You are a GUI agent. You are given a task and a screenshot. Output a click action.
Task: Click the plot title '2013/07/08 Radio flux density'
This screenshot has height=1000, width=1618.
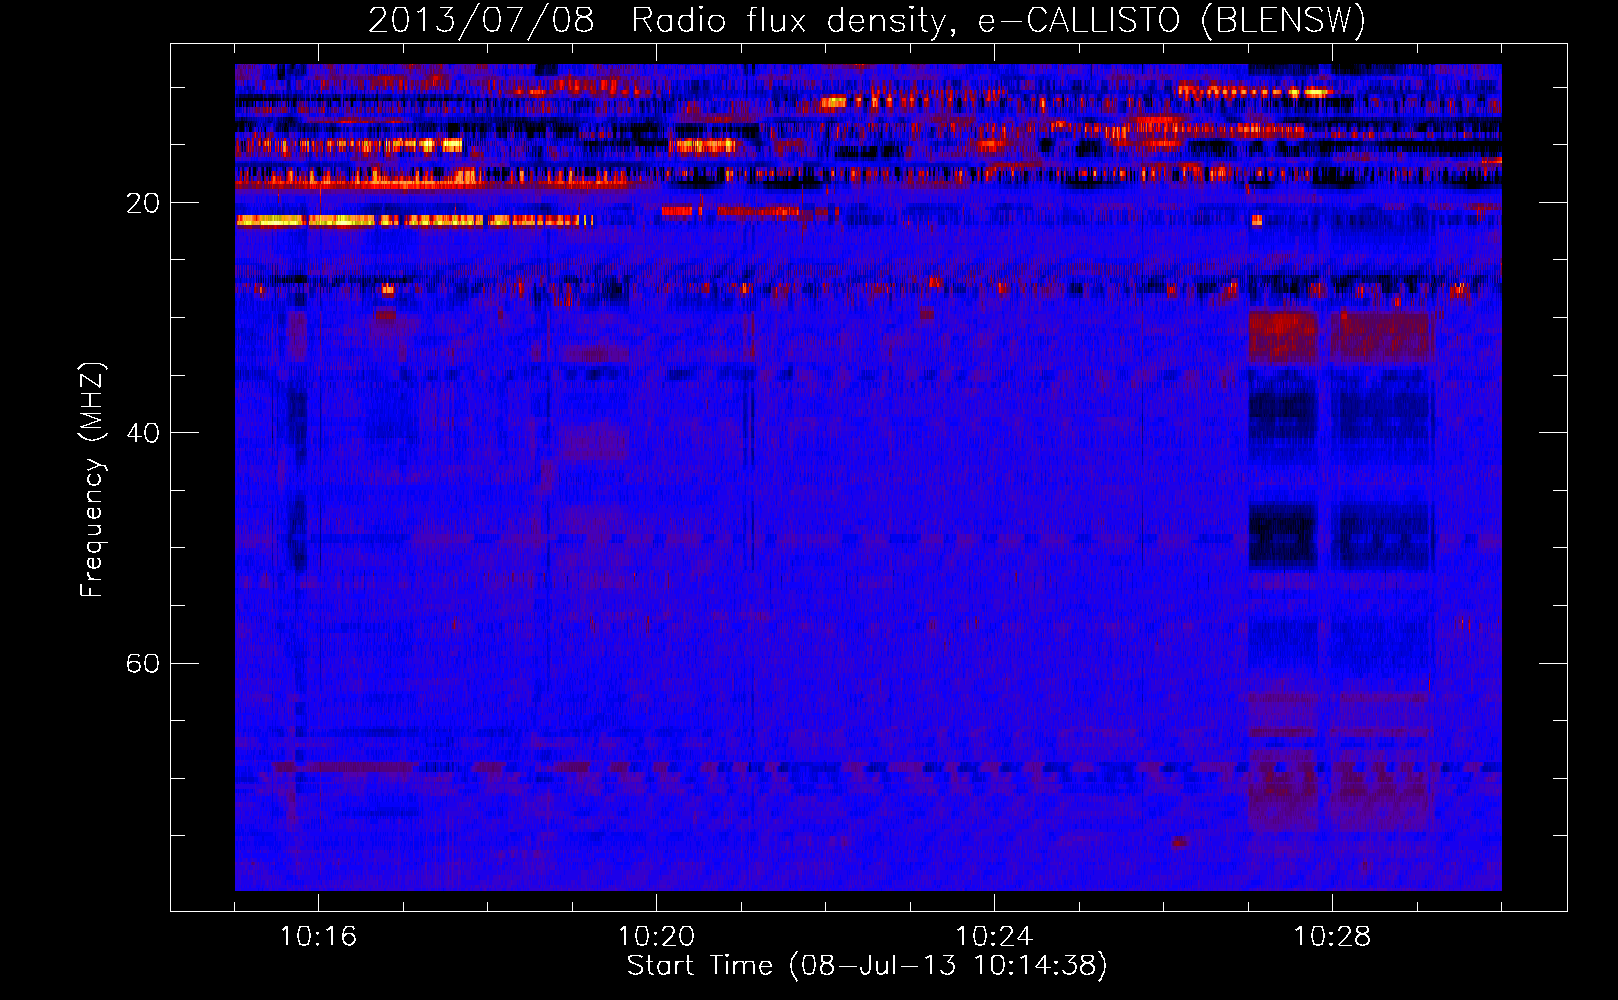pyautogui.click(x=867, y=20)
